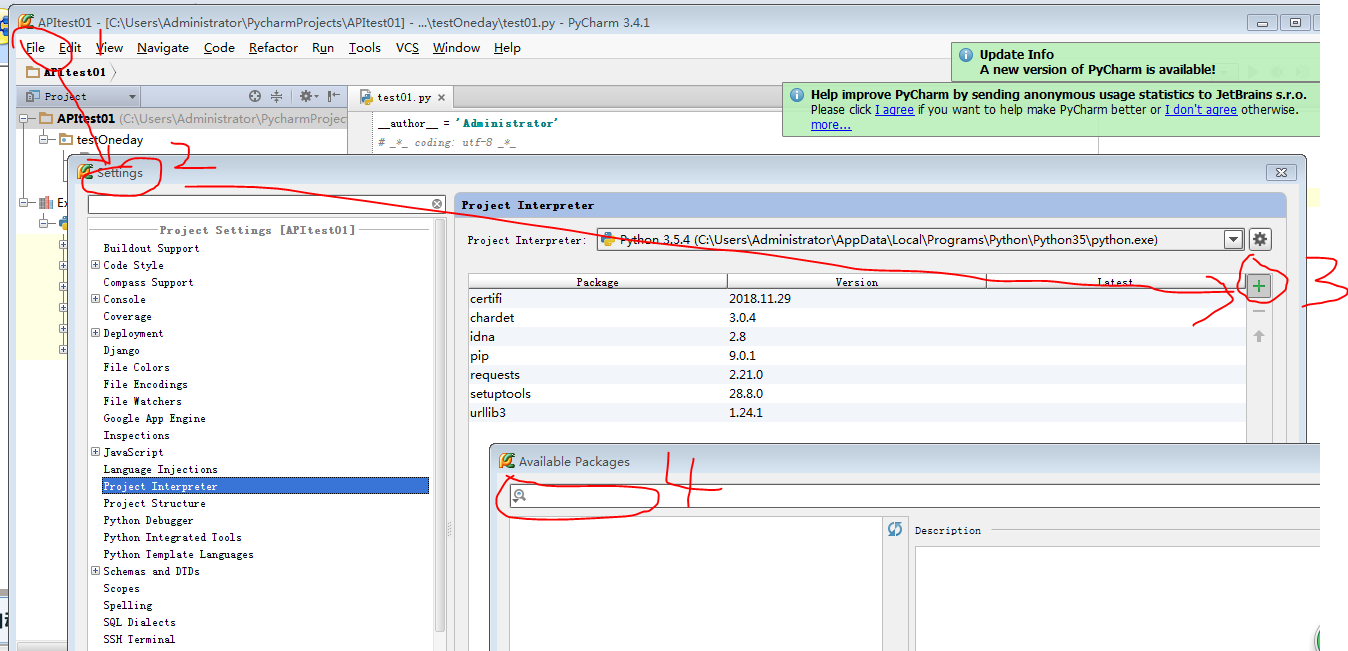1348x651 pixels.
Task: Open the Tools menu
Action: coord(364,47)
